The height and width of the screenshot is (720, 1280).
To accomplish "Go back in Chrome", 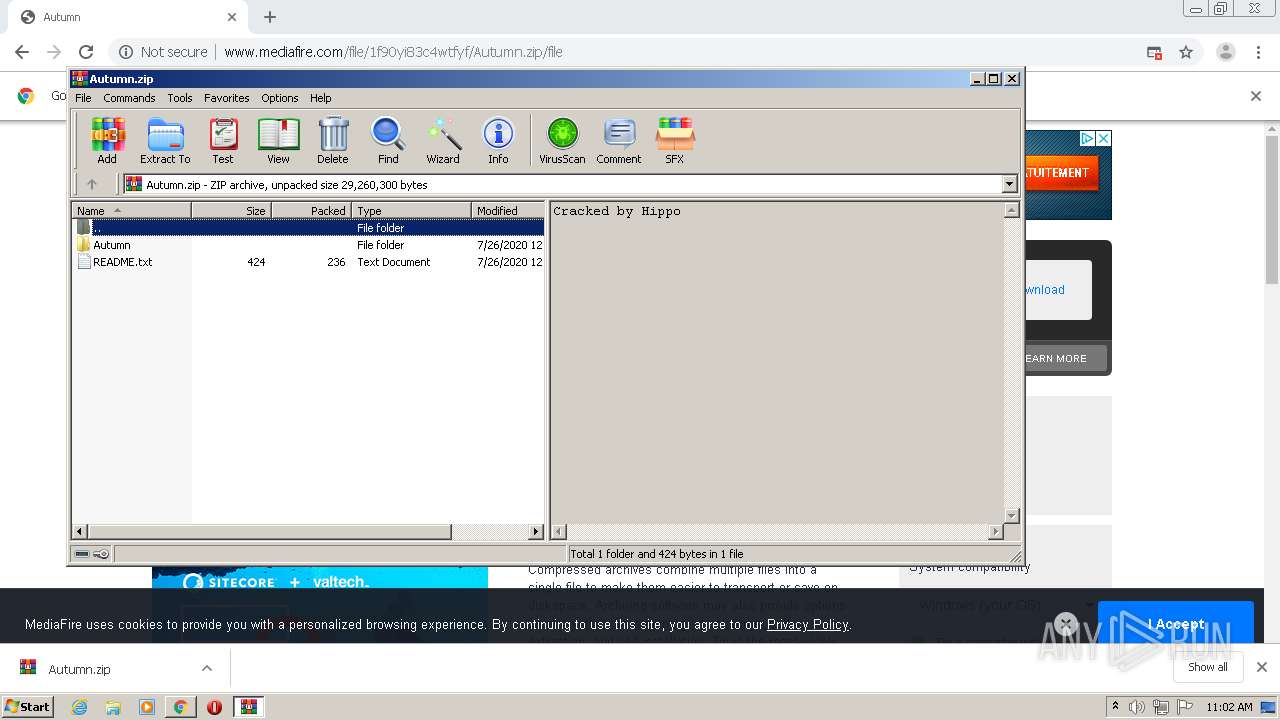I will pos(22,52).
